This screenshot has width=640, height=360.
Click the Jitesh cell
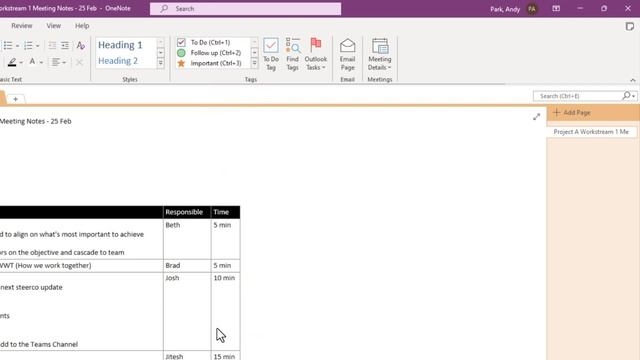(187, 356)
